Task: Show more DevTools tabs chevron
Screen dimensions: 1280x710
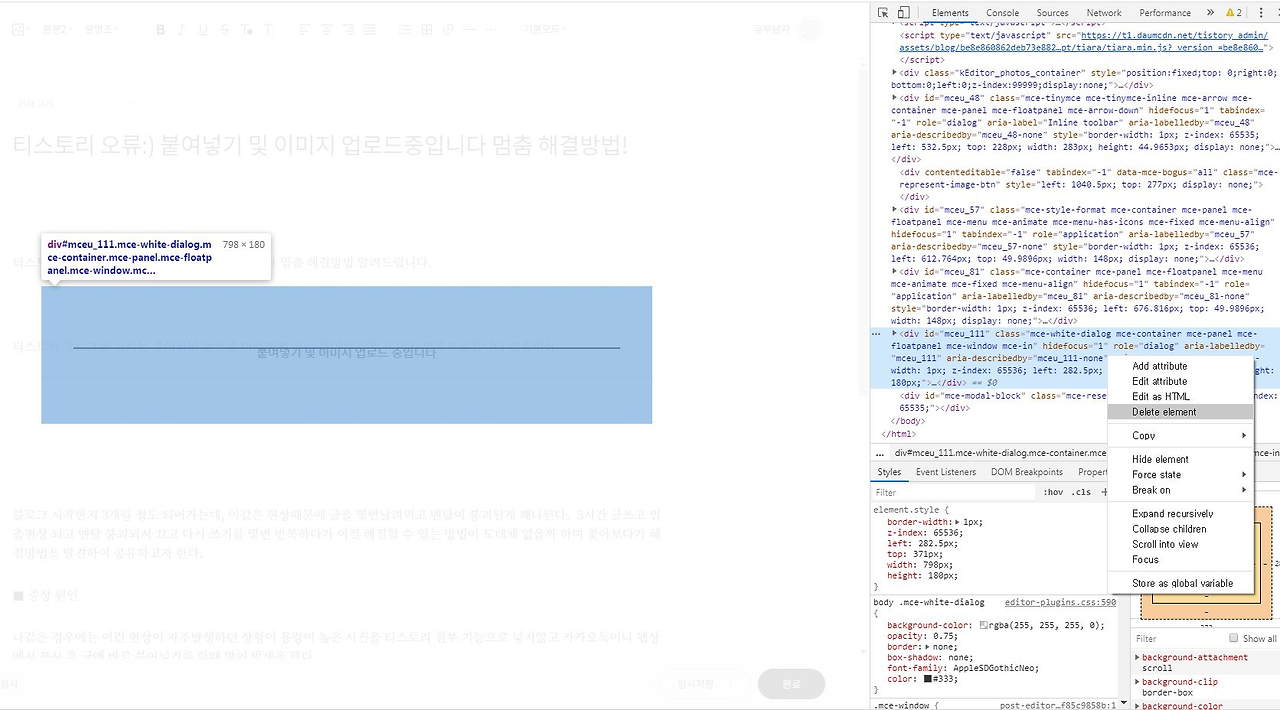Action: [1210, 13]
